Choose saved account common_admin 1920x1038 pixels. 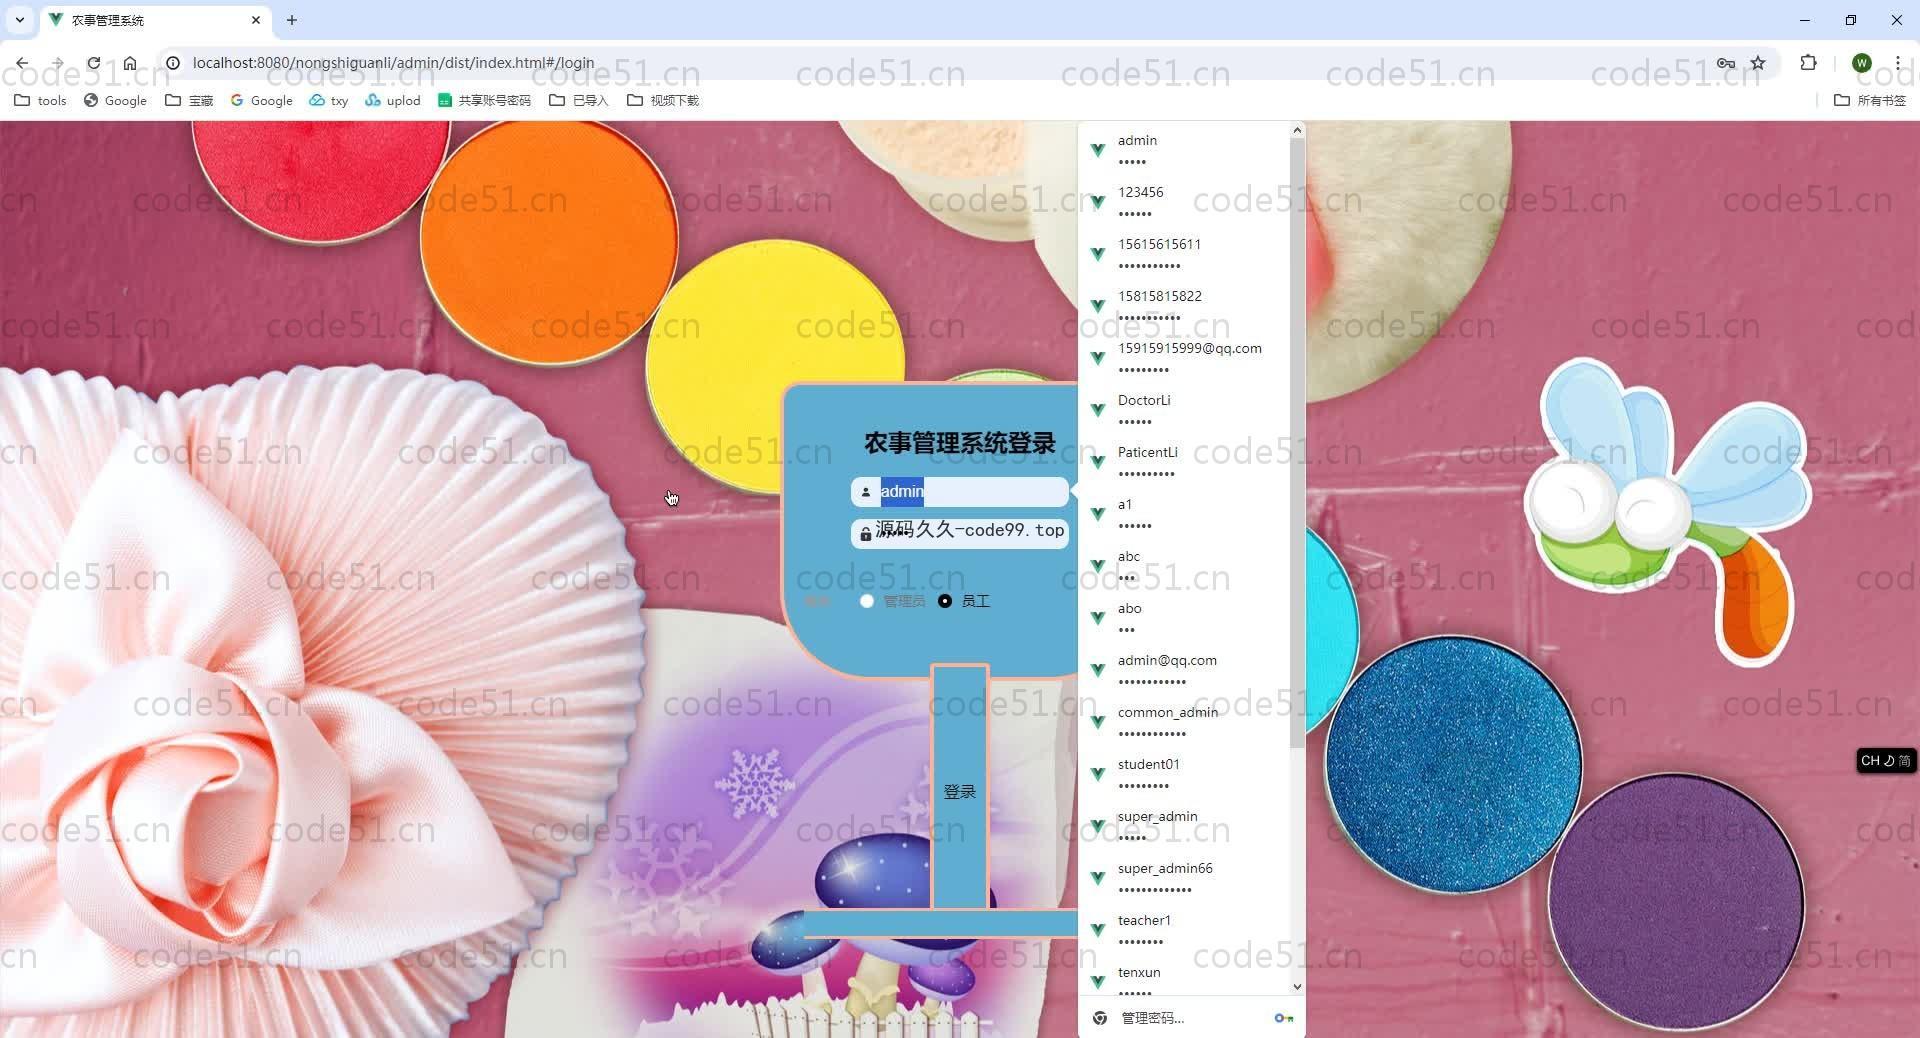coord(1184,722)
